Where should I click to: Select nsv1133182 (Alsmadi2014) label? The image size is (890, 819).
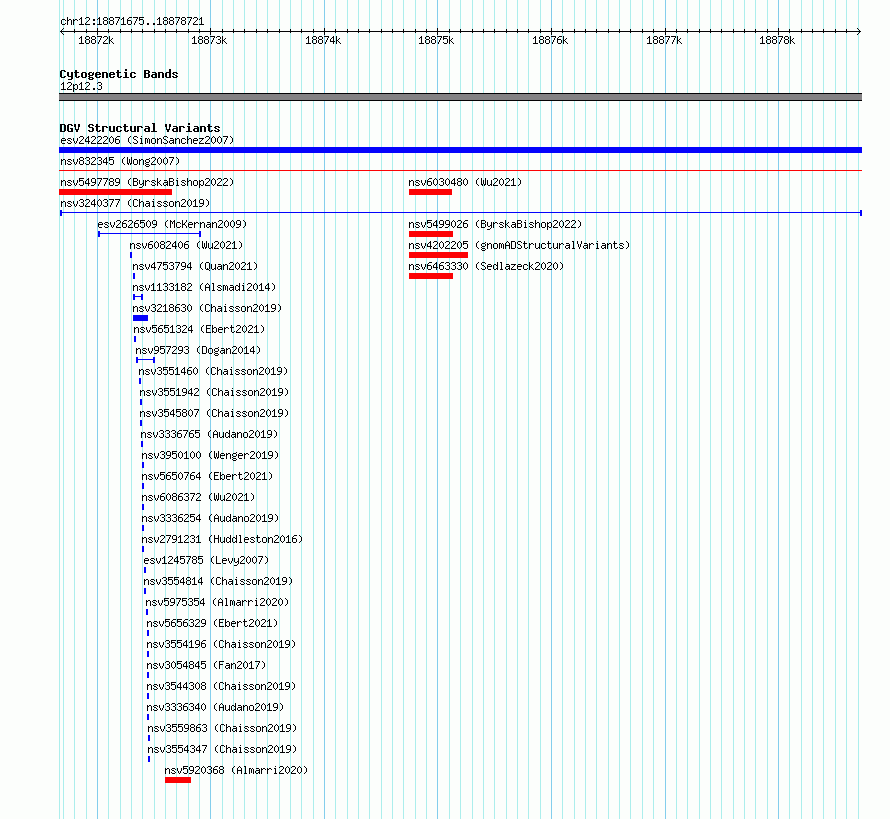[204, 287]
